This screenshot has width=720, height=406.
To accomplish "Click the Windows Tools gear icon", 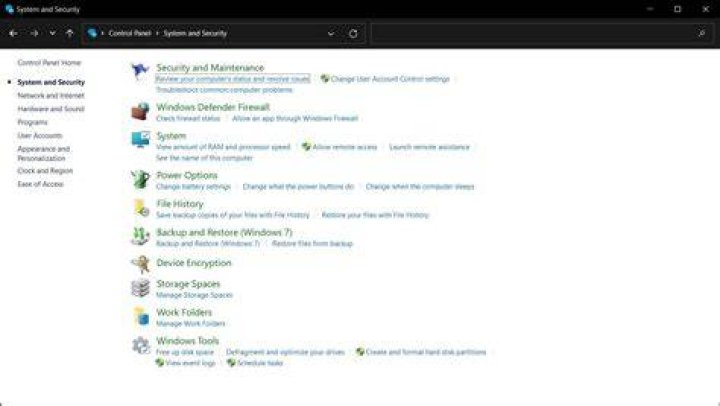I will tap(140, 345).
